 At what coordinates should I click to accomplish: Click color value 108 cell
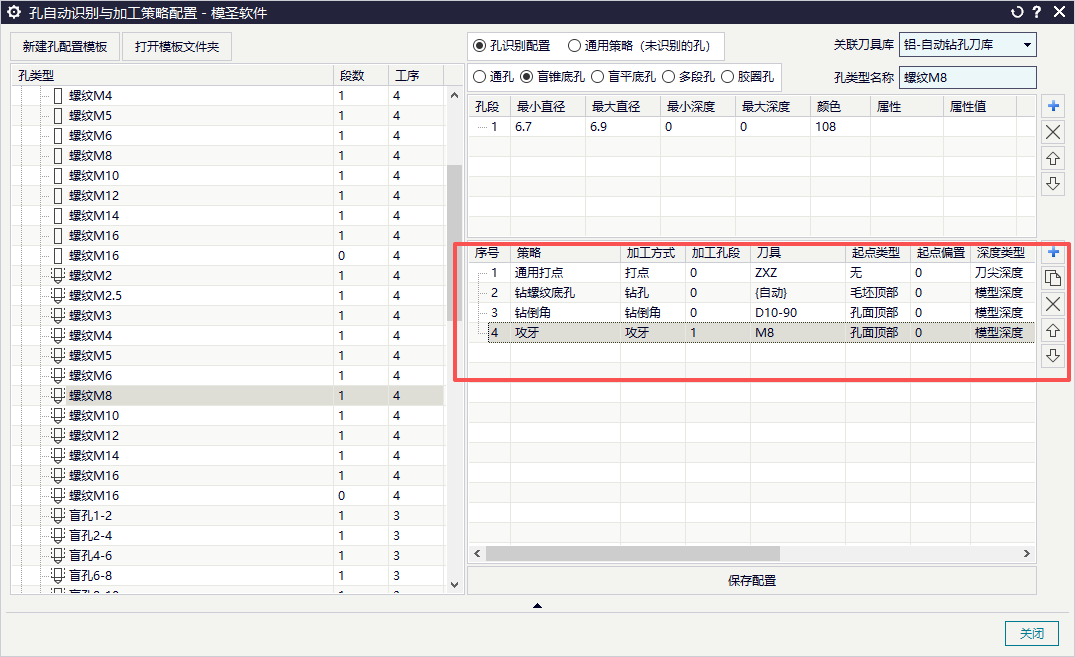tap(840, 127)
